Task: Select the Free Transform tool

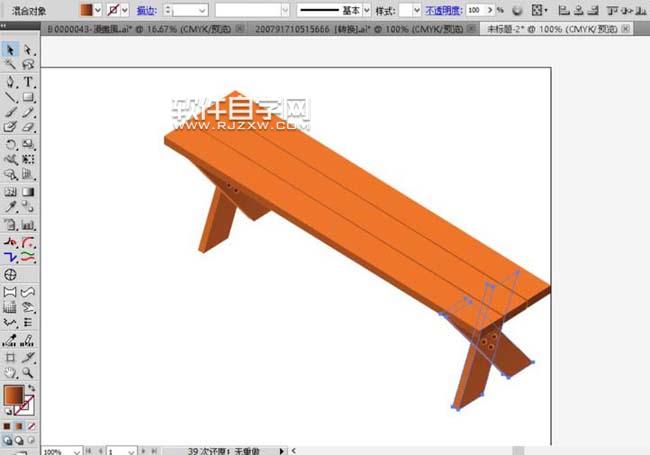Action: (28, 159)
